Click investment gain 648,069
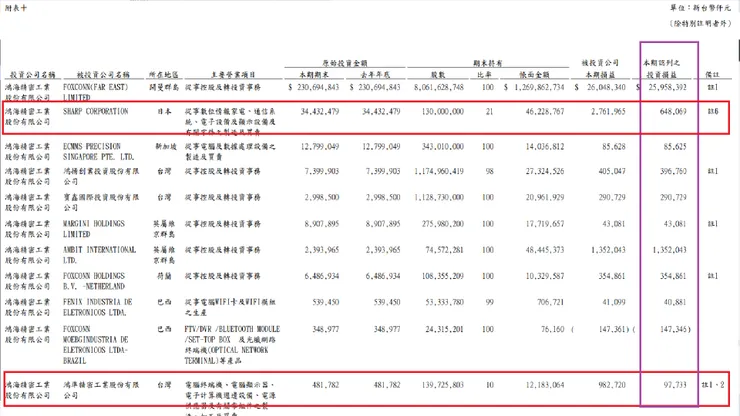This screenshot has height=416, width=740. (673, 111)
